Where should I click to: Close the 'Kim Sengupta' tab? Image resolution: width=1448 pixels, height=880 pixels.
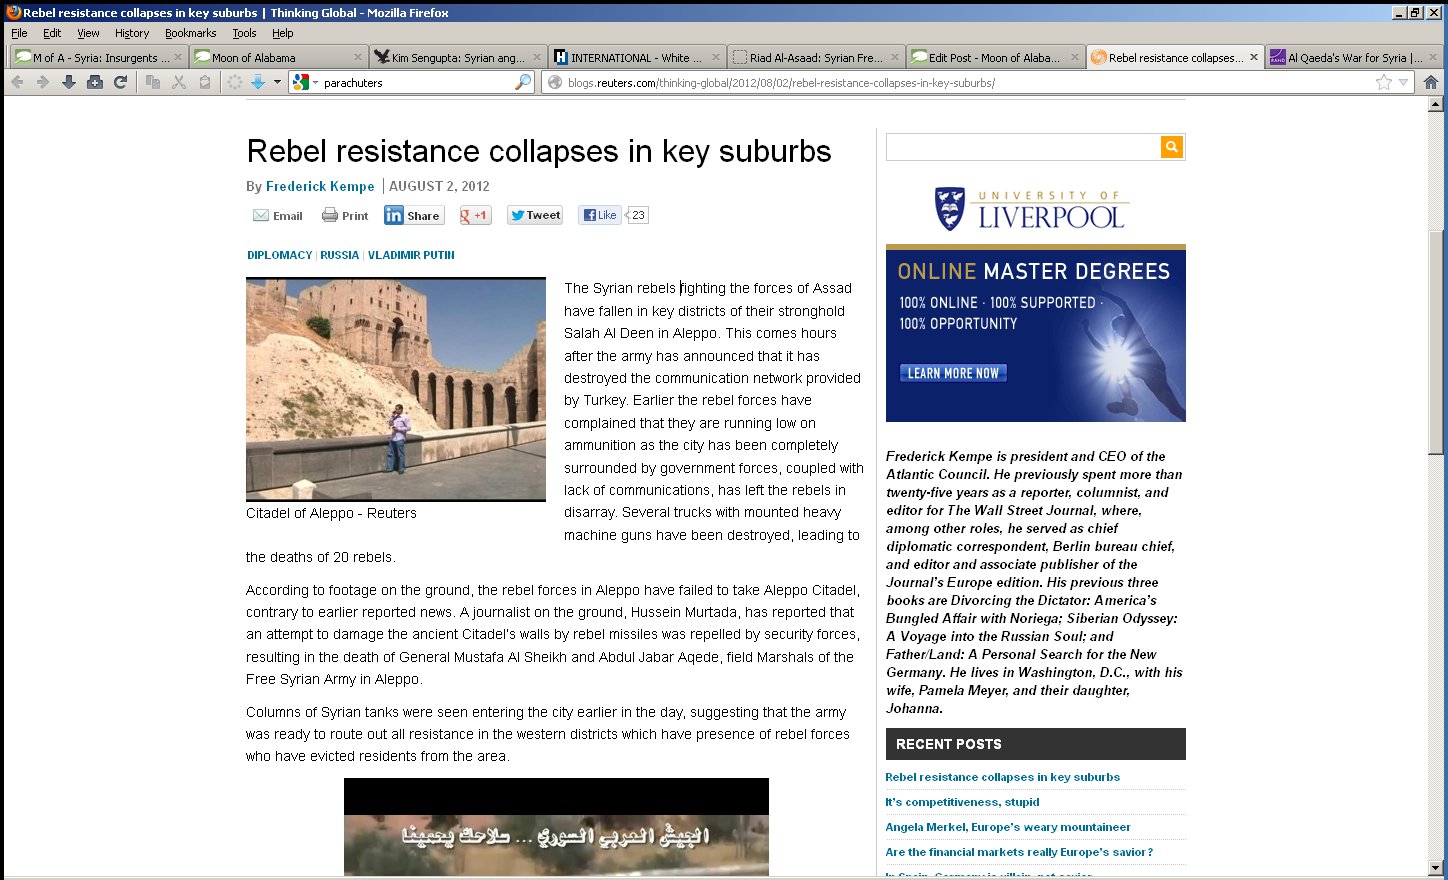click(x=537, y=57)
